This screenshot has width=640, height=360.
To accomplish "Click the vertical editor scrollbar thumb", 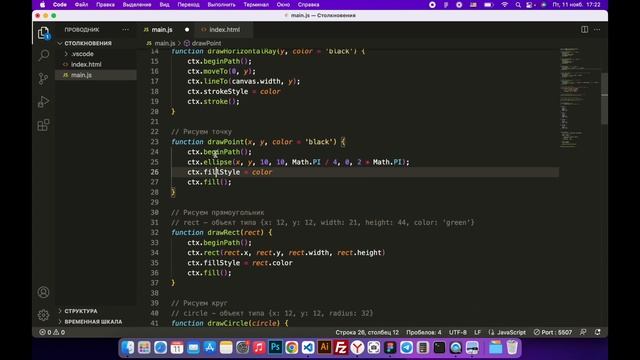I will point(604,98).
